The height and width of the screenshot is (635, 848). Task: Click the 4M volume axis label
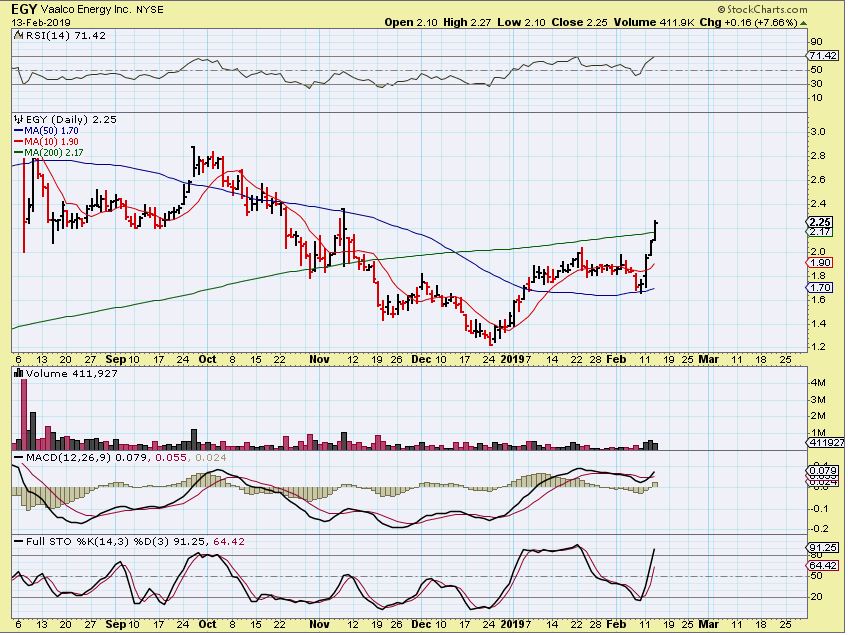click(818, 383)
